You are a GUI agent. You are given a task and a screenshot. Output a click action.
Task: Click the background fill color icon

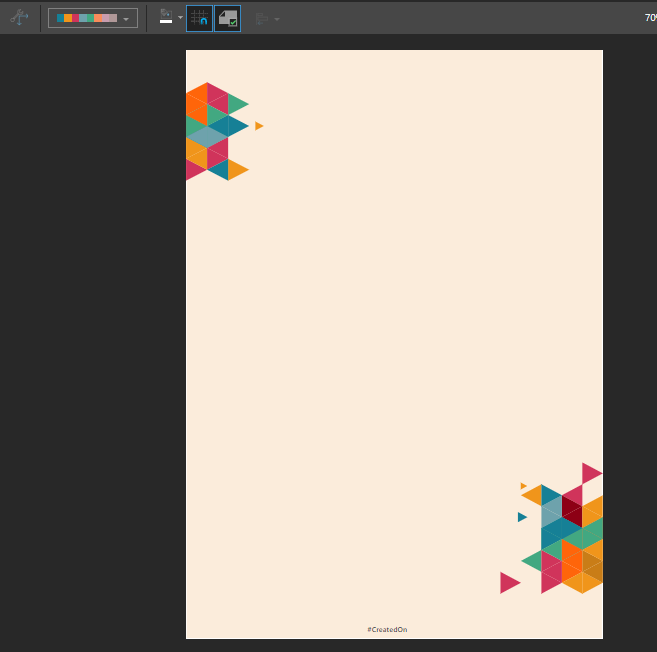click(166, 17)
